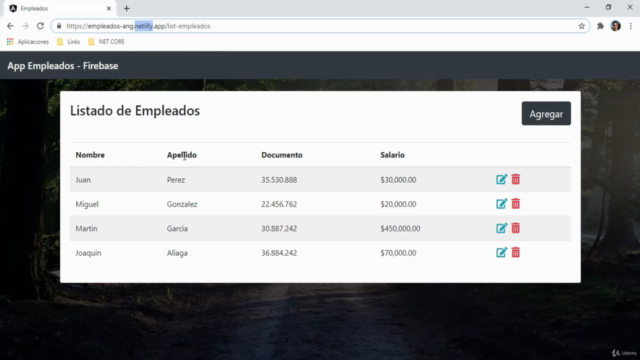Select the Empleados browser tab
The width and height of the screenshot is (640, 360).
click(60, 9)
